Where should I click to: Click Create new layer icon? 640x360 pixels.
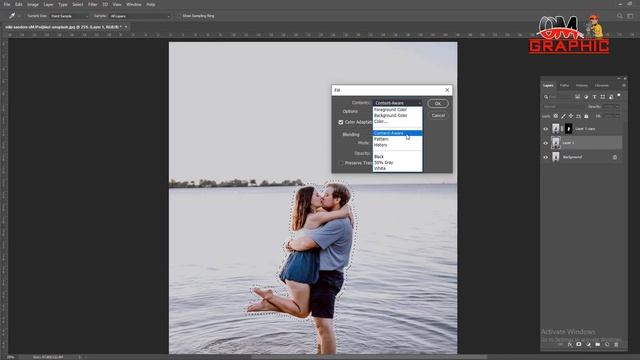tap(607, 344)
